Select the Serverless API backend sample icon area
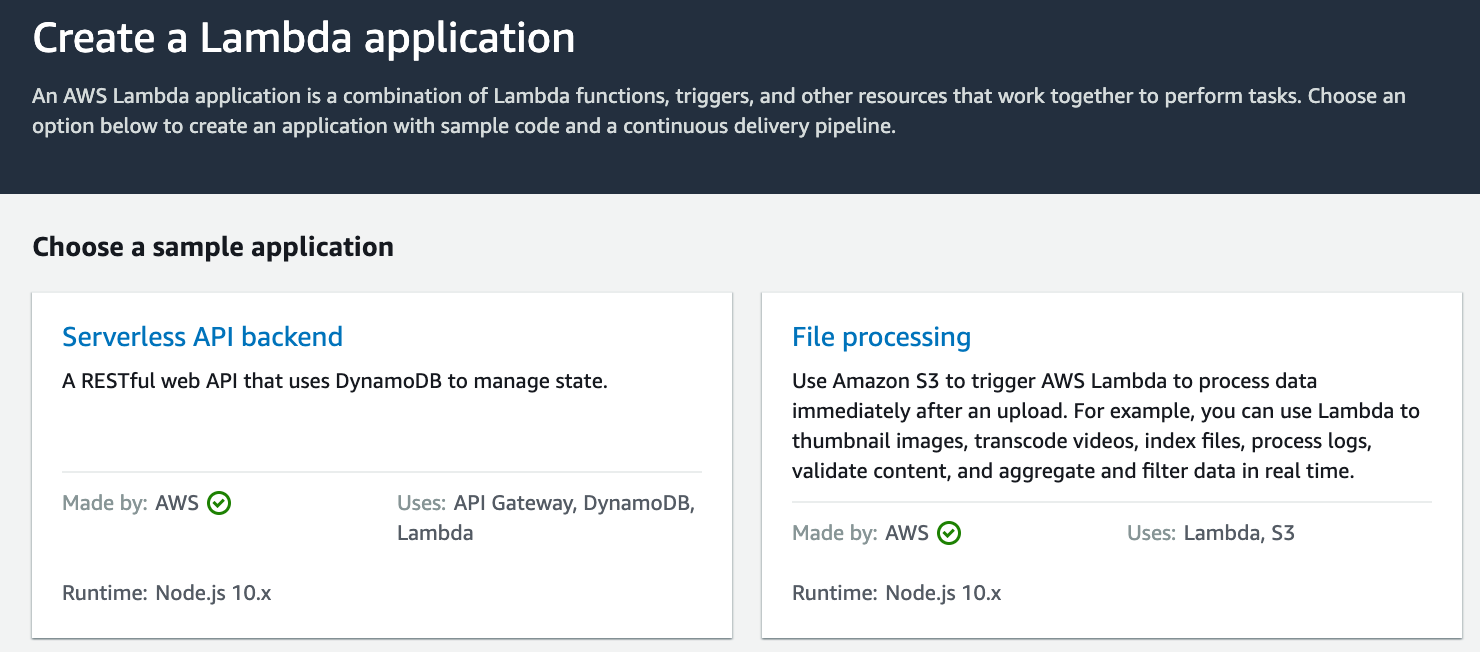This screenshot has width=1480, height=652. pyautogui.click(x=202, y=337)
